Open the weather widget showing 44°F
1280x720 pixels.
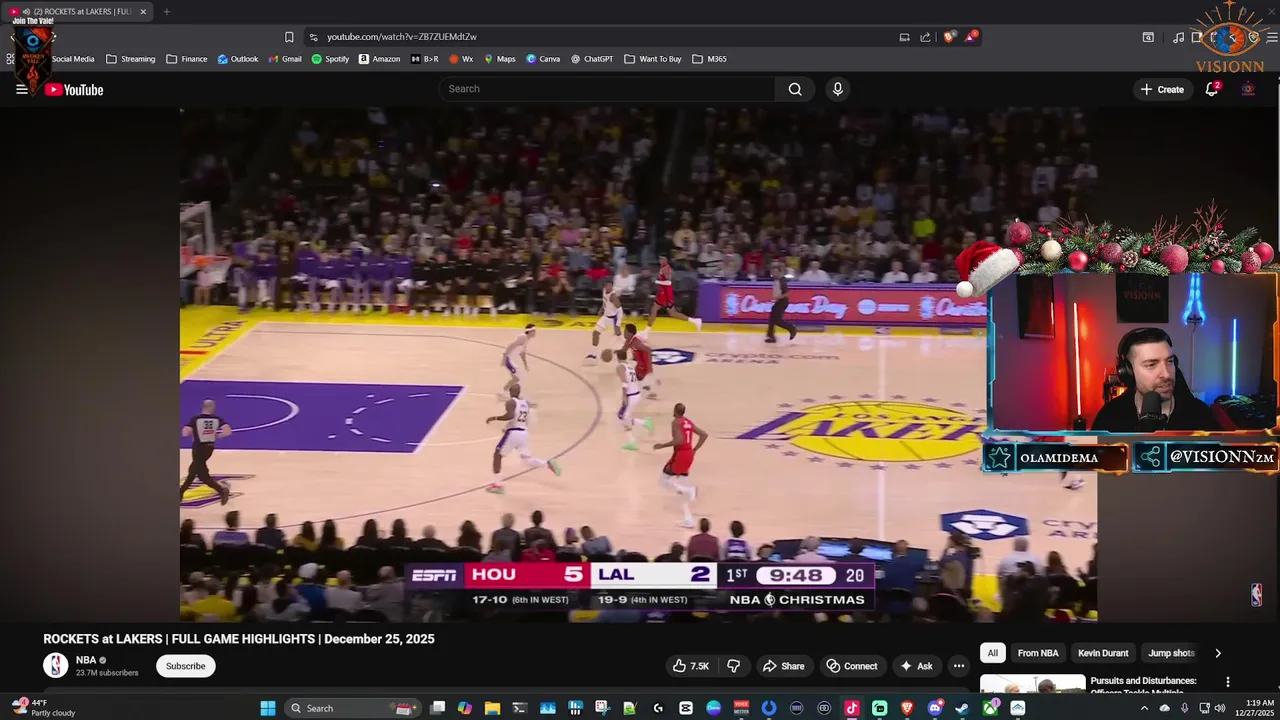point(45,707)
